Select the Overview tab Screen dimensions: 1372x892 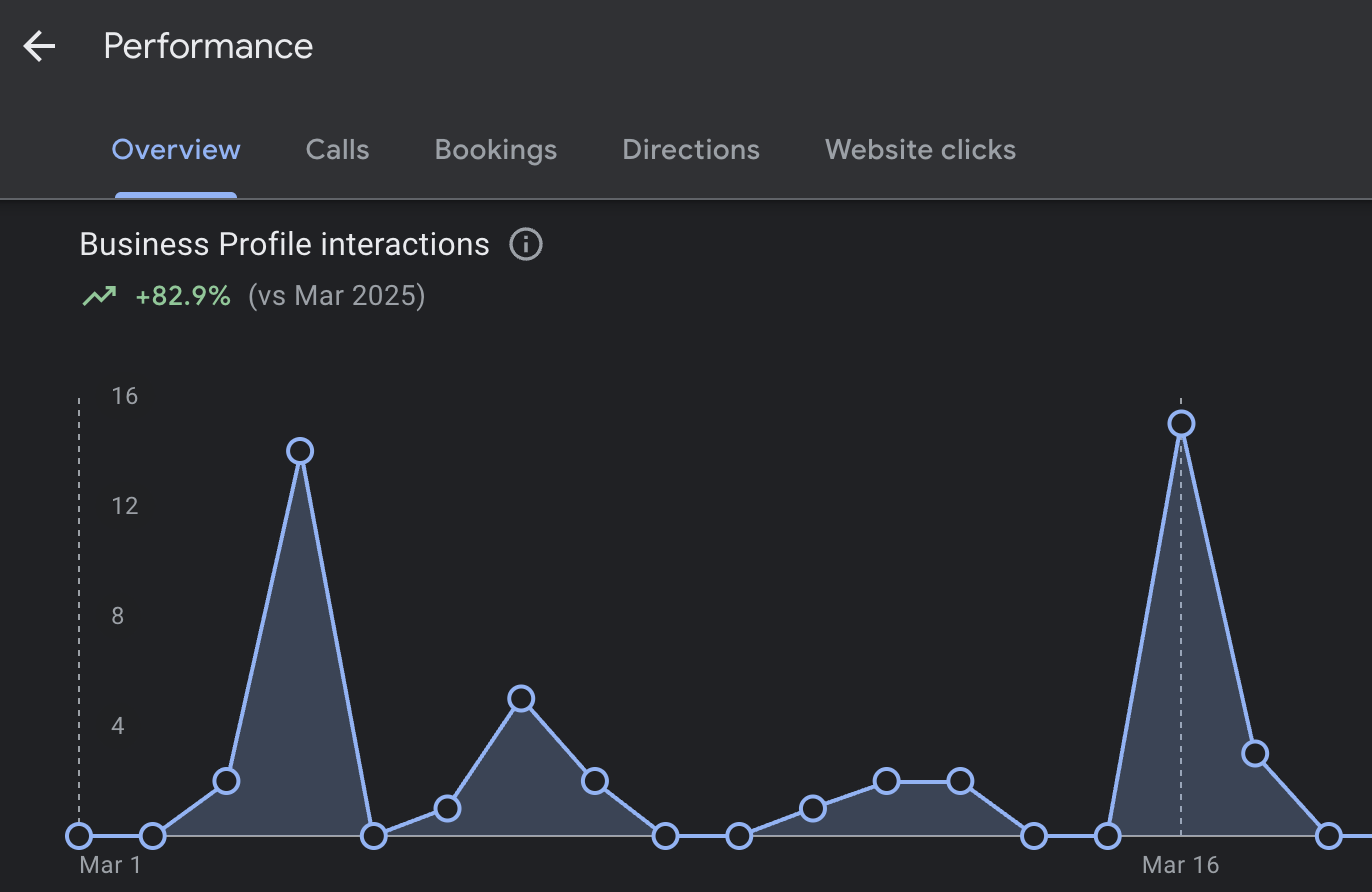point(176,150)
